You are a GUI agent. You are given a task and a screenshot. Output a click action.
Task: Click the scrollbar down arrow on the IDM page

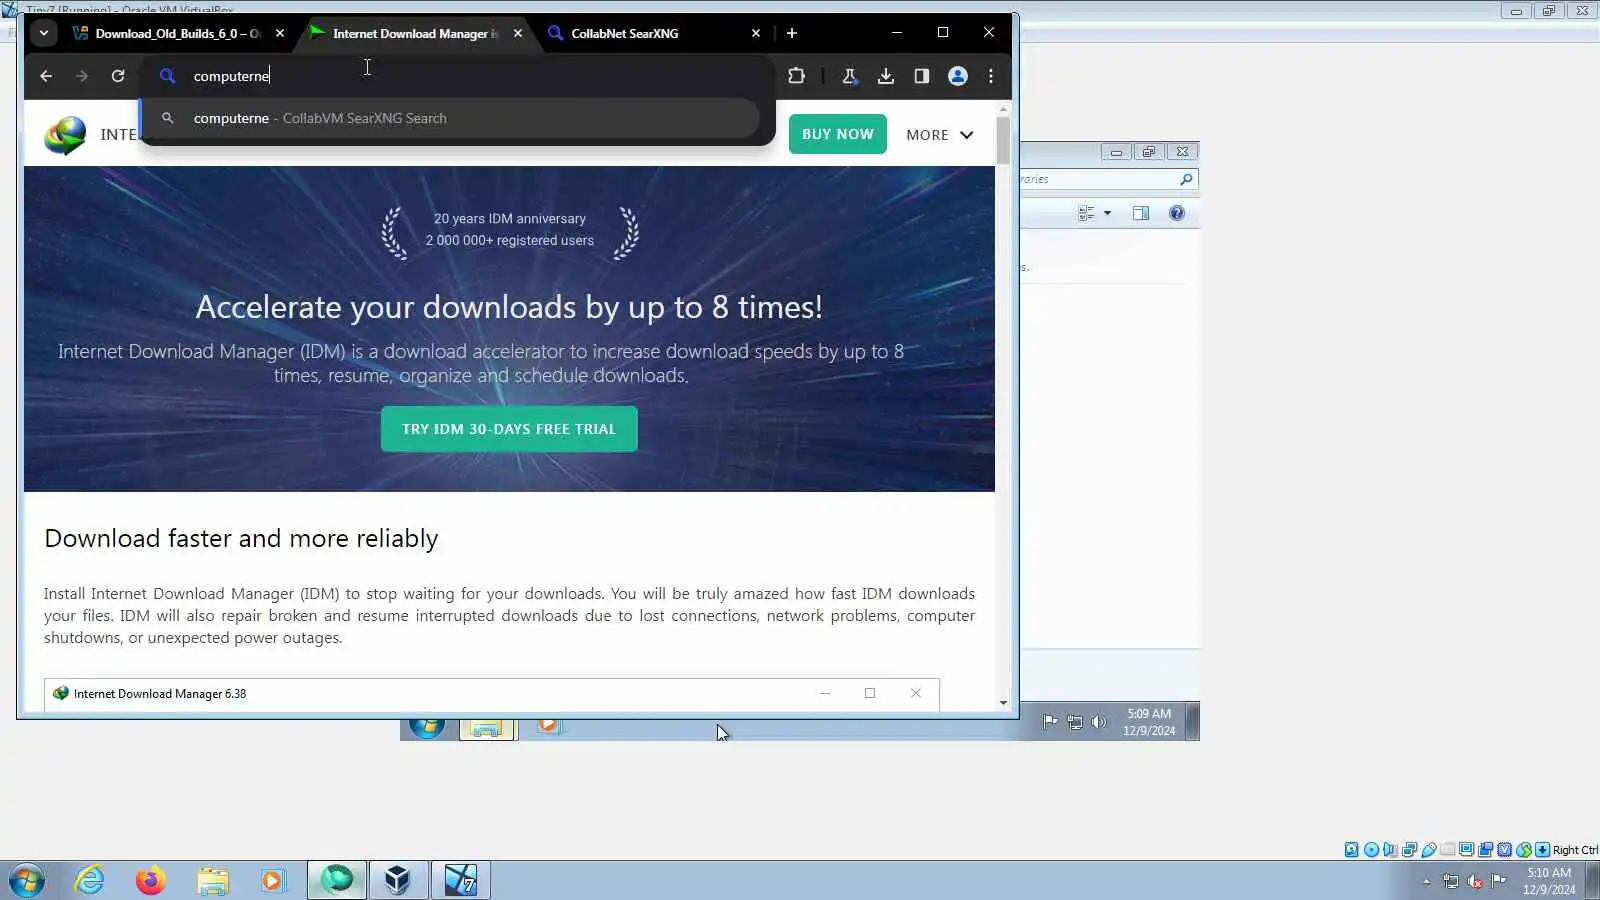1003,703
